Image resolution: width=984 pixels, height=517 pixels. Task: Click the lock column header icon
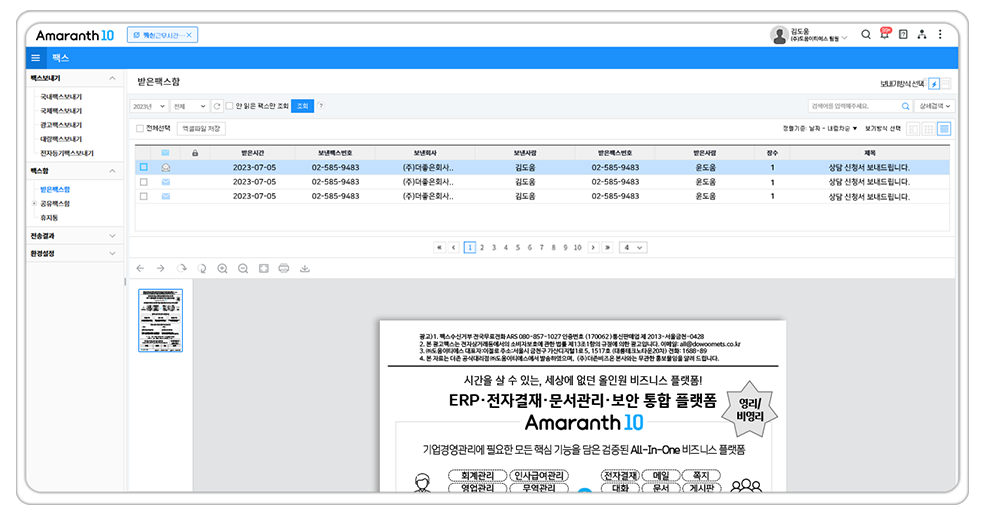tap(195, 153)
